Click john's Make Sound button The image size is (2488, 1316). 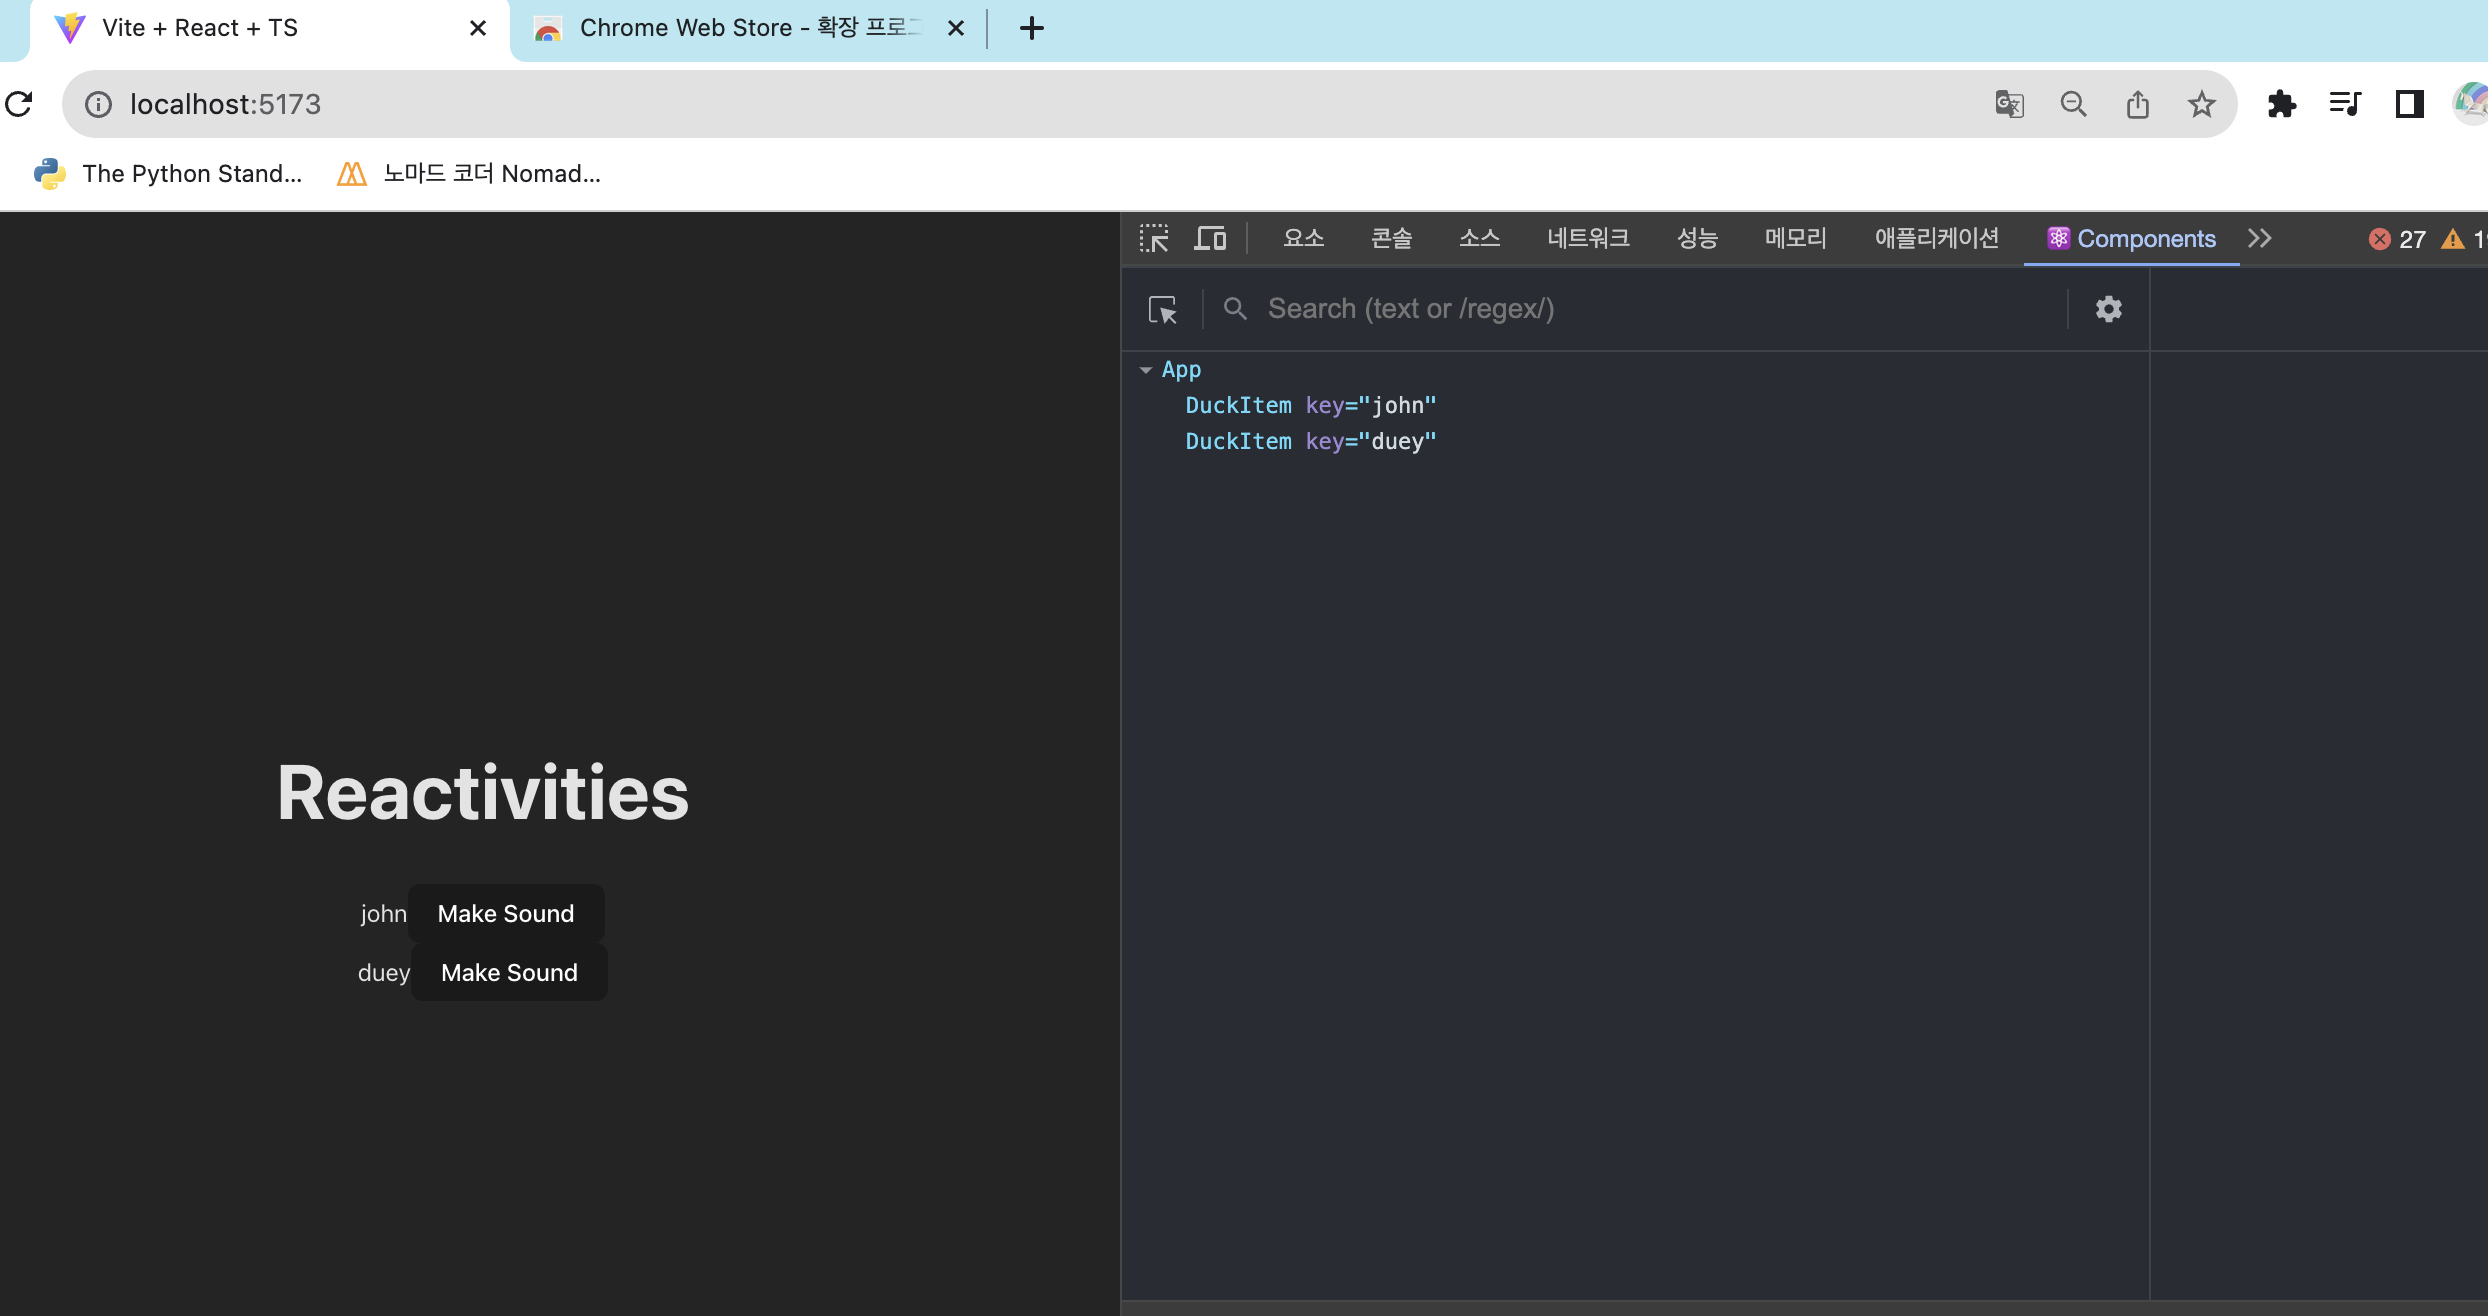pyautogui.click(x=505, y=913)
